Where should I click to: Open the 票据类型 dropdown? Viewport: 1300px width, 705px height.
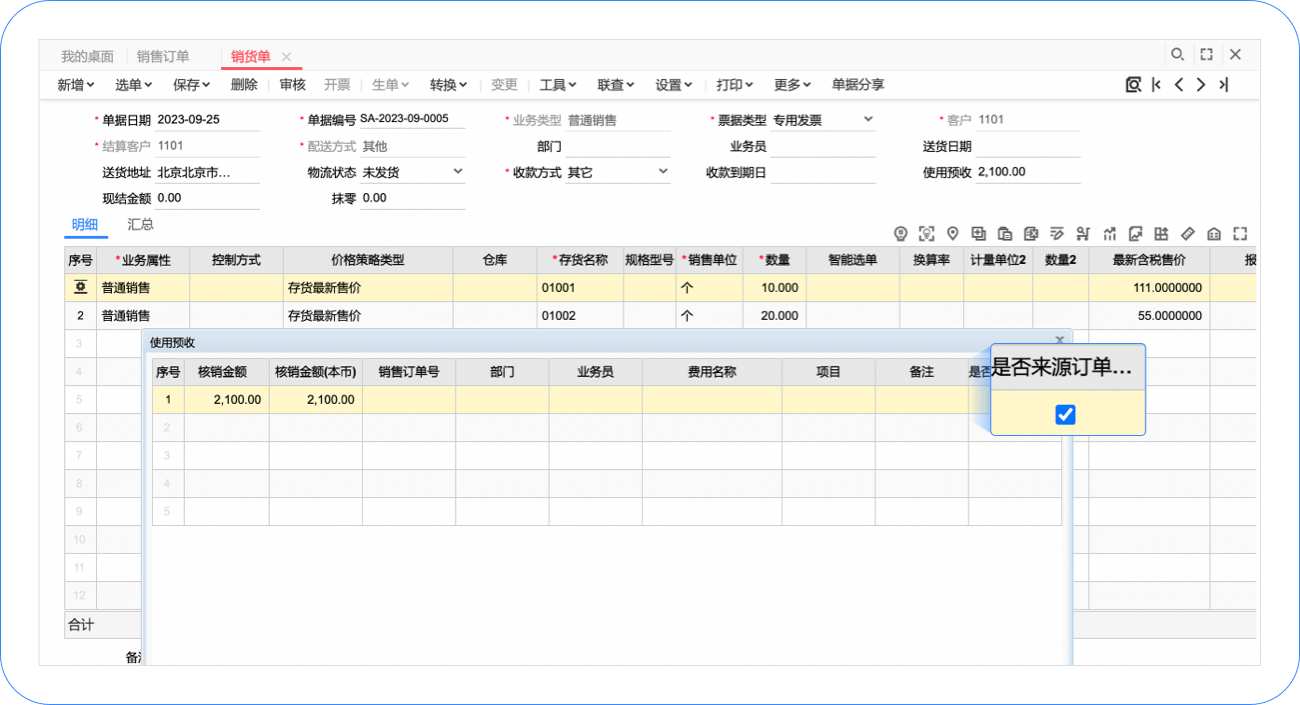867,119
